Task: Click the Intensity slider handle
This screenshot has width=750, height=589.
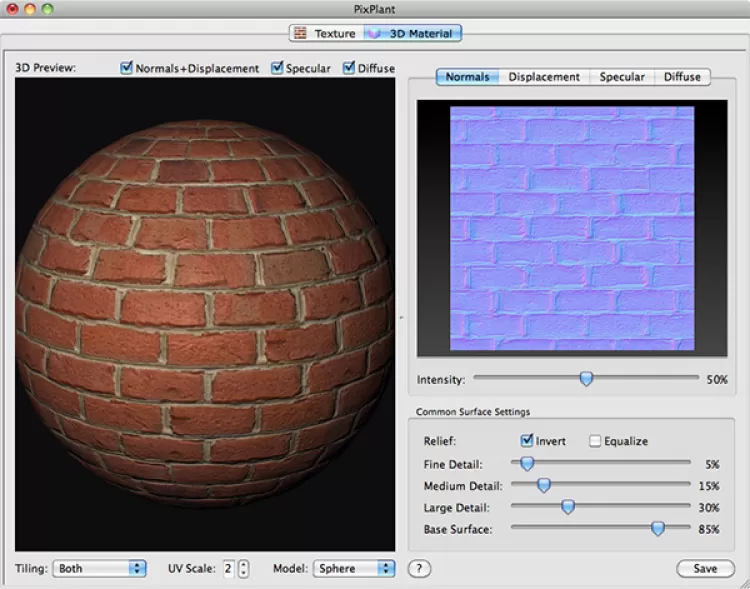Action: pyautogui.click(x=587, y=379)
